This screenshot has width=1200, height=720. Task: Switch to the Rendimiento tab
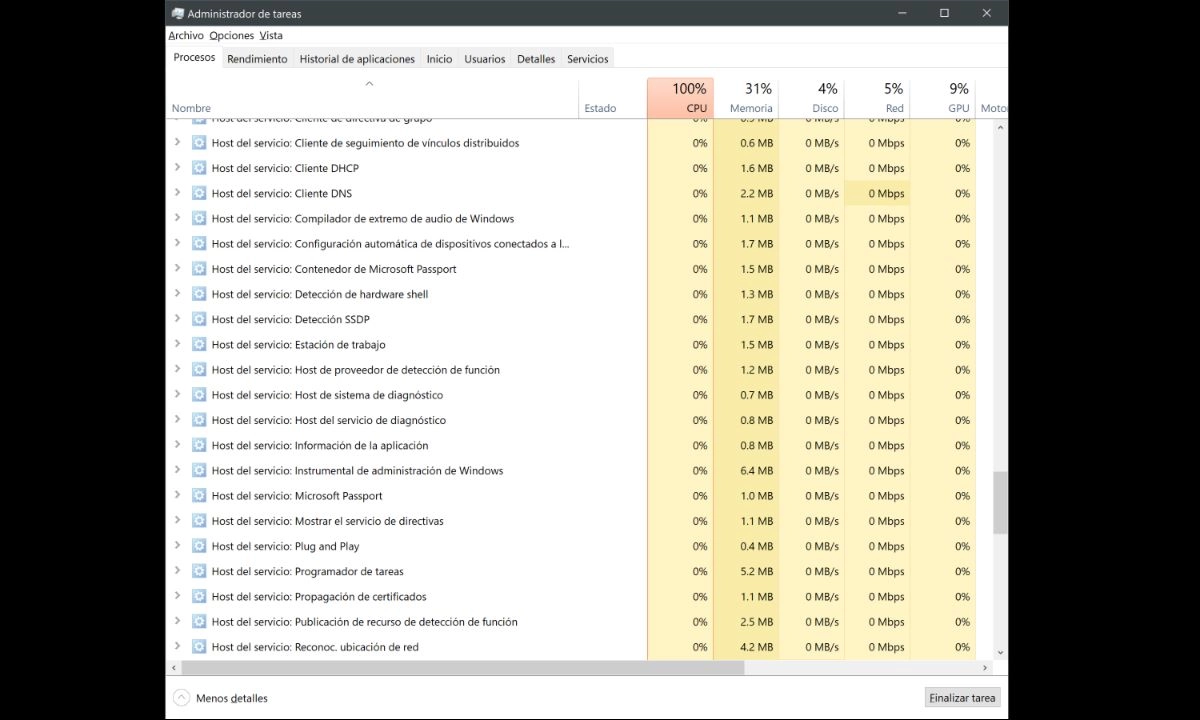click(x=257, y=58)
